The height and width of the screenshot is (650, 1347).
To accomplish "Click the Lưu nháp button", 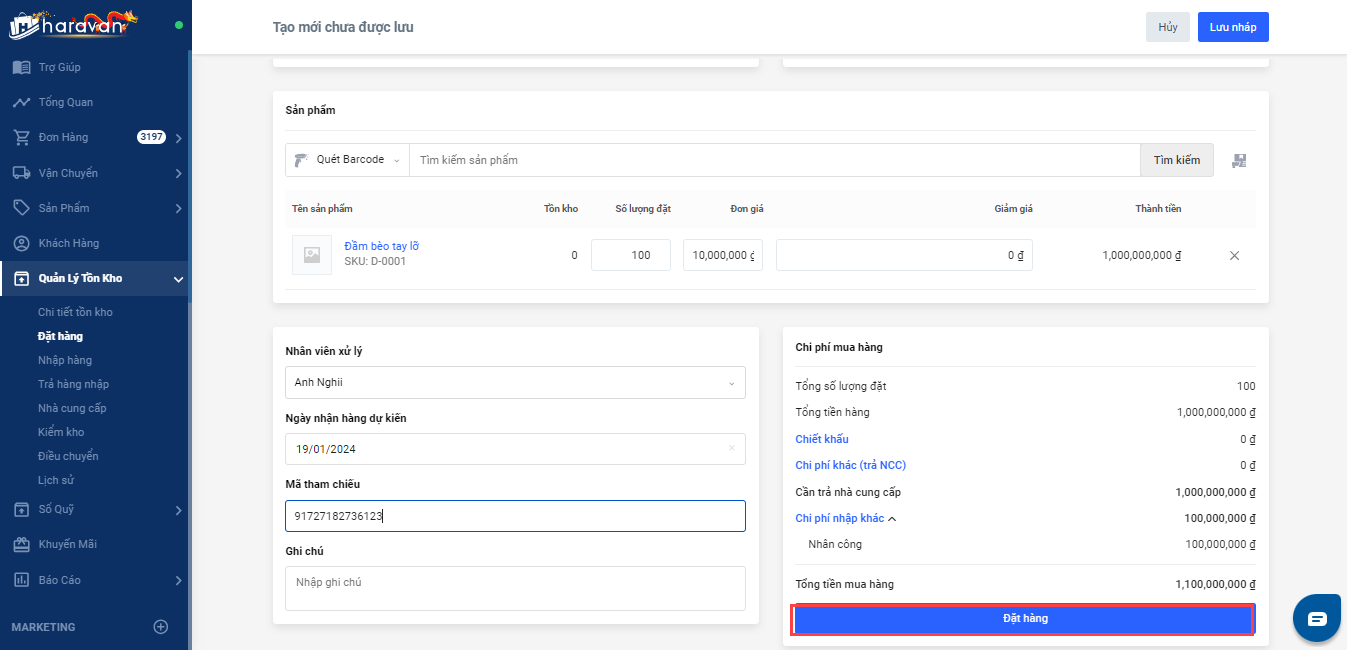I will (x=1232, y=27).
